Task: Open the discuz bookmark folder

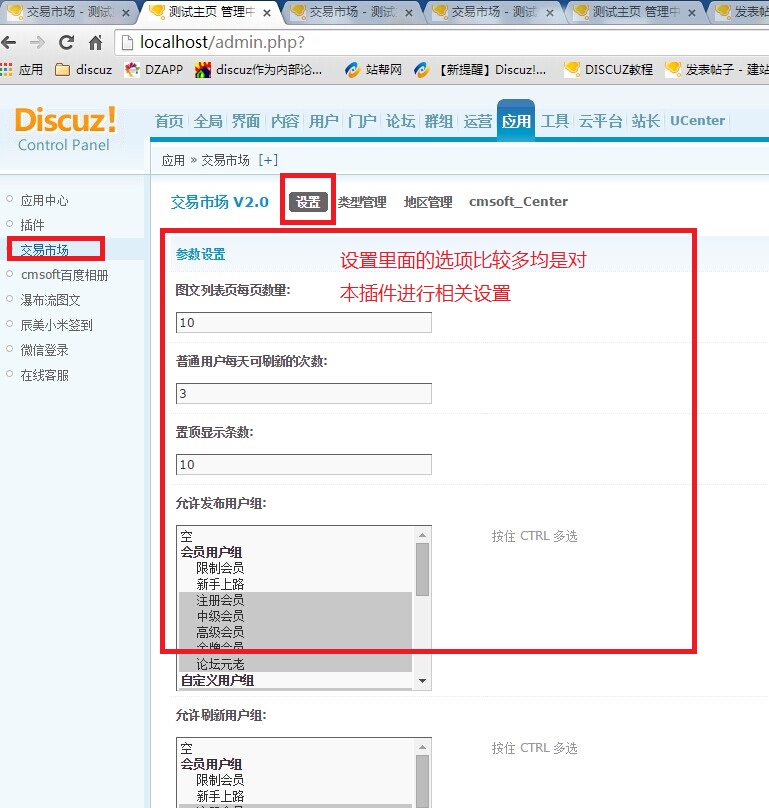Action: pyautogui.click(x=83, y=70)
